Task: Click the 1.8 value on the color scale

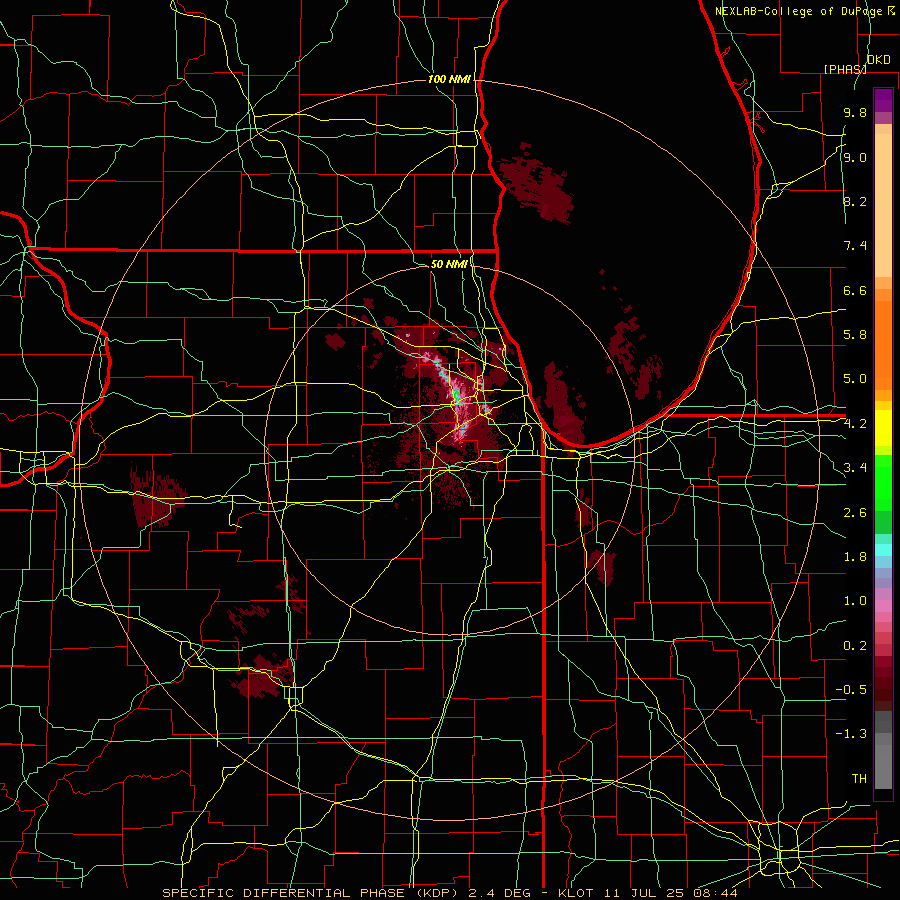Action: [x=855, y=557]
